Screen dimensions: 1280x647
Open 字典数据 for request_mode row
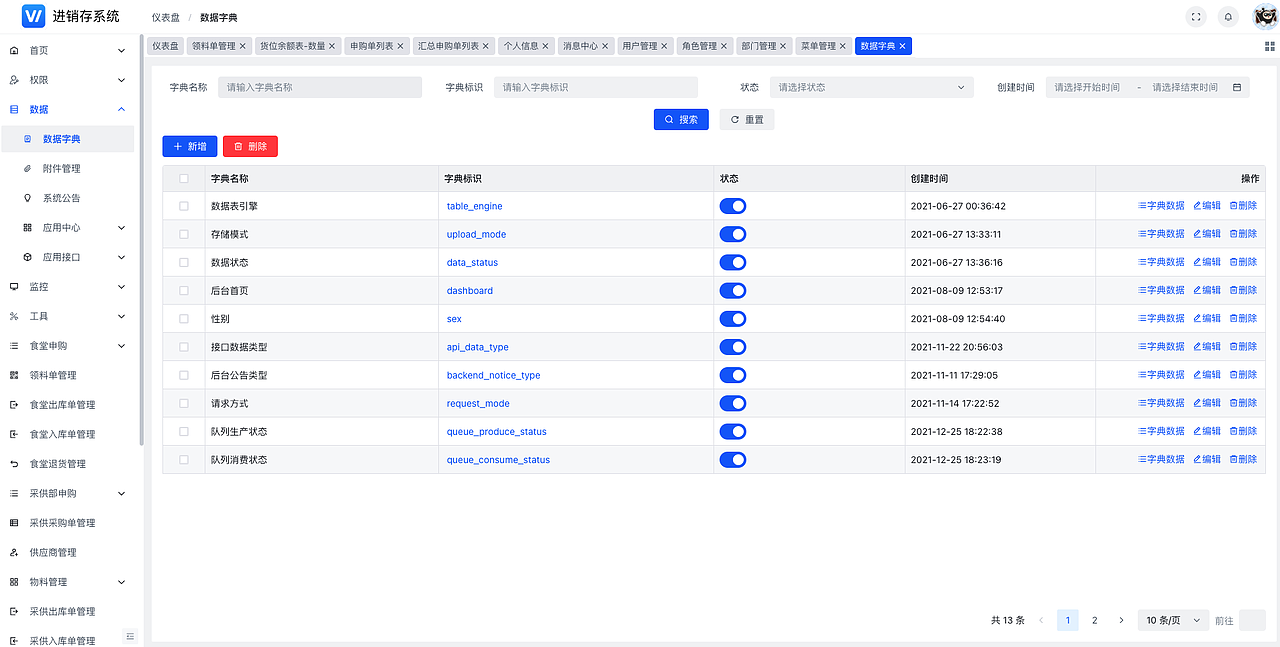click(1161, 403)
